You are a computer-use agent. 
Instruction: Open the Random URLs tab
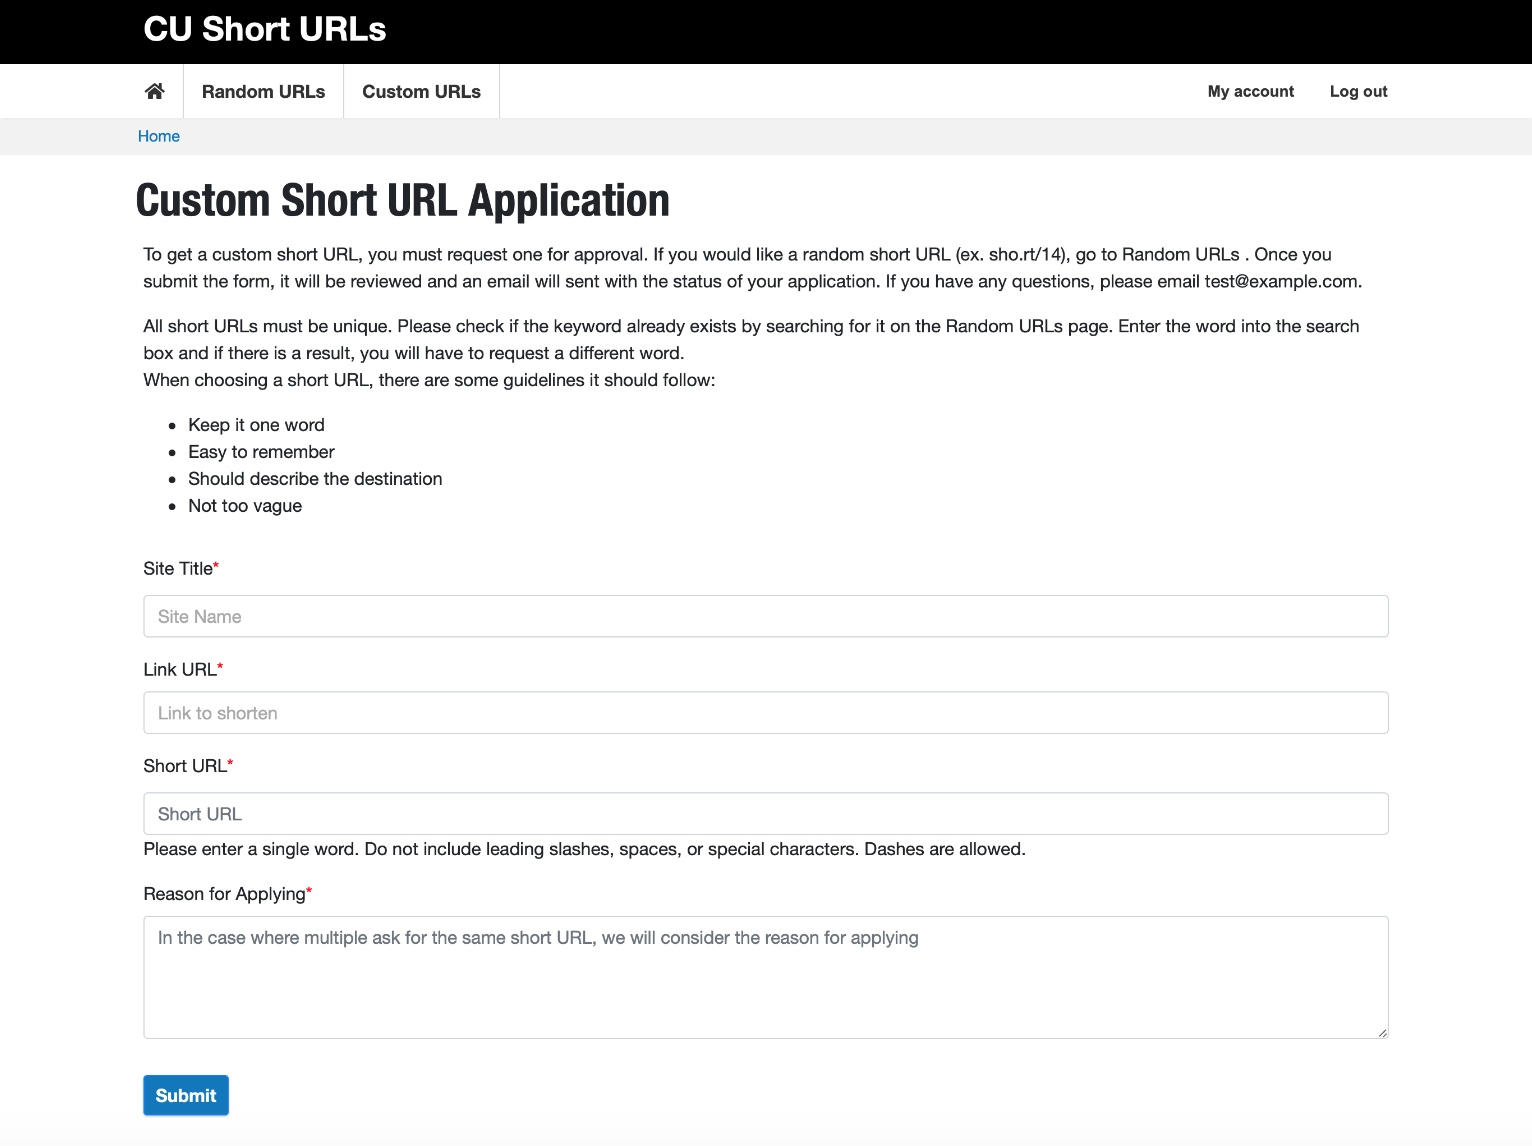(263, 91)
